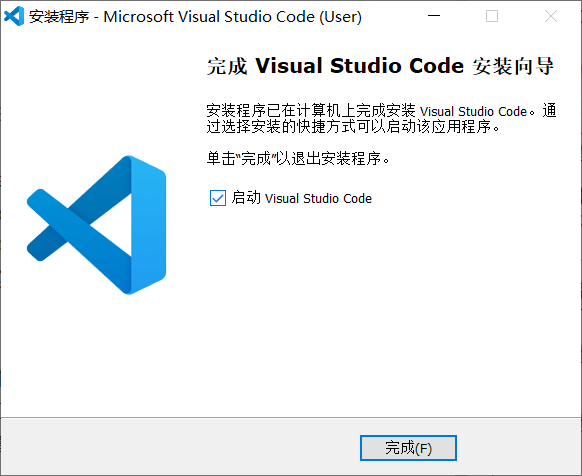The image size is (582, 476).
Task: Click the 安装程序 title bar text
Action: (x=59, y=17)
